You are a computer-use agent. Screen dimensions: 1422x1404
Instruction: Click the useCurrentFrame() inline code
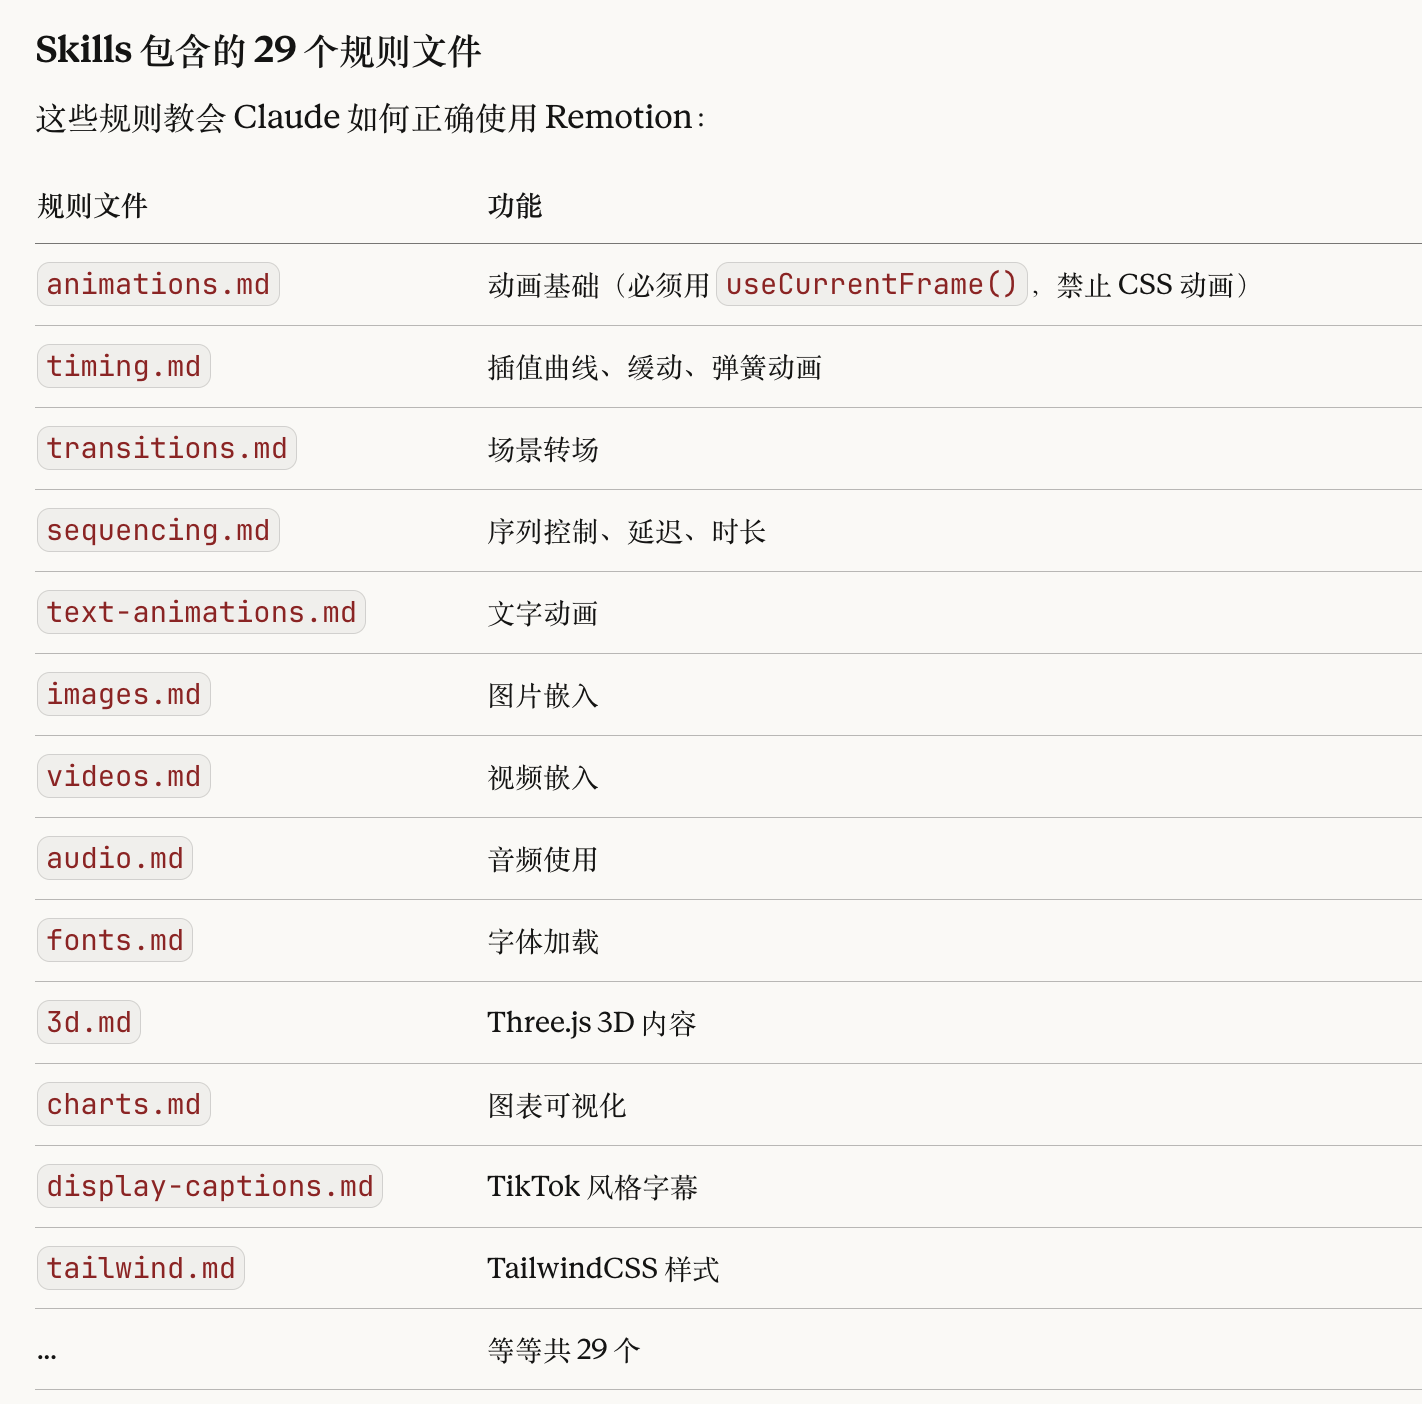[871, 285]
